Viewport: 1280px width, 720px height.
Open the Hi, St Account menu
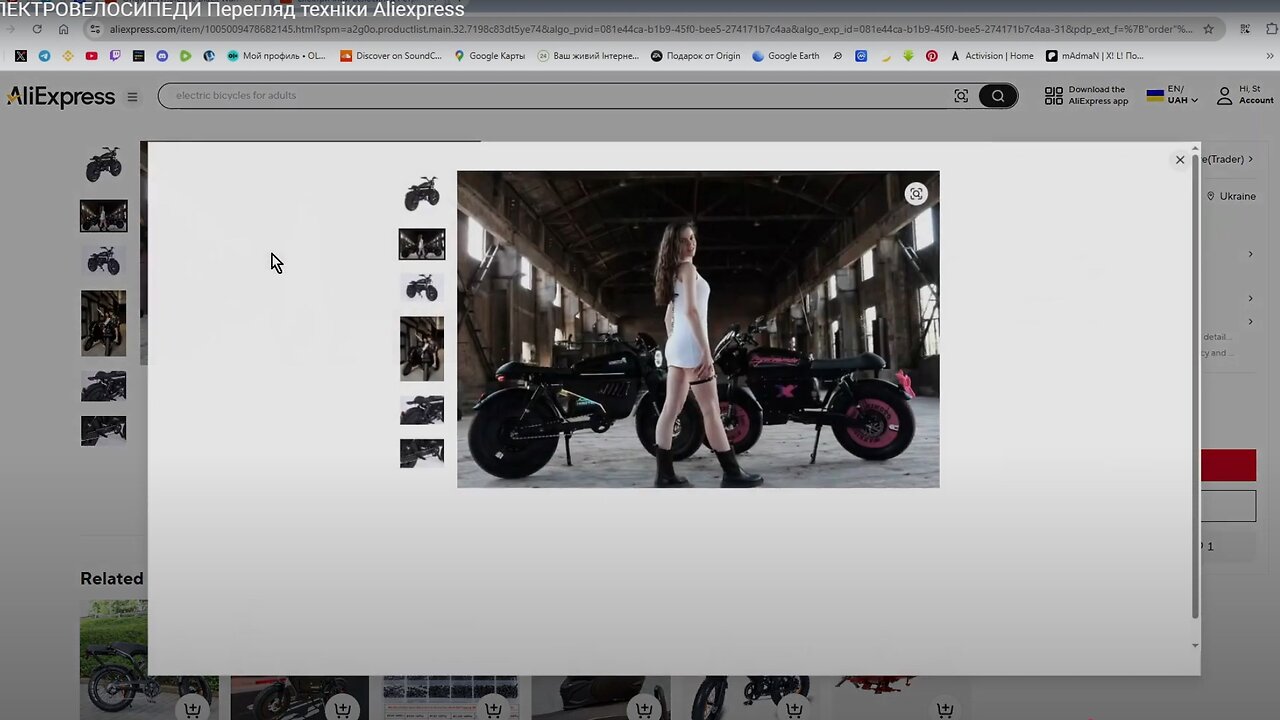point(1245,96)
